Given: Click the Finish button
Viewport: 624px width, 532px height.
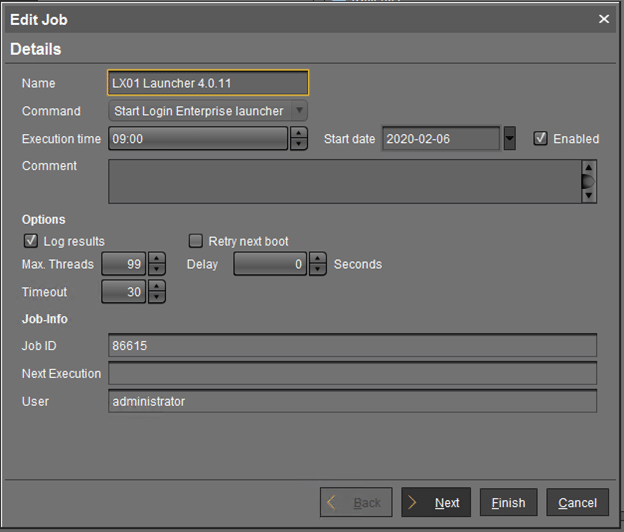Looking at the screenshot, I should [x=509, y=502].
